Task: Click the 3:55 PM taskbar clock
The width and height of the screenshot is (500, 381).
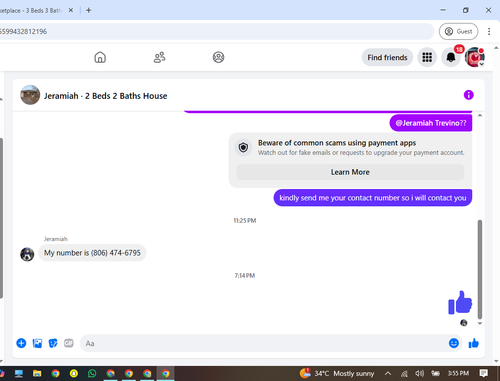Action: point(458,373)
